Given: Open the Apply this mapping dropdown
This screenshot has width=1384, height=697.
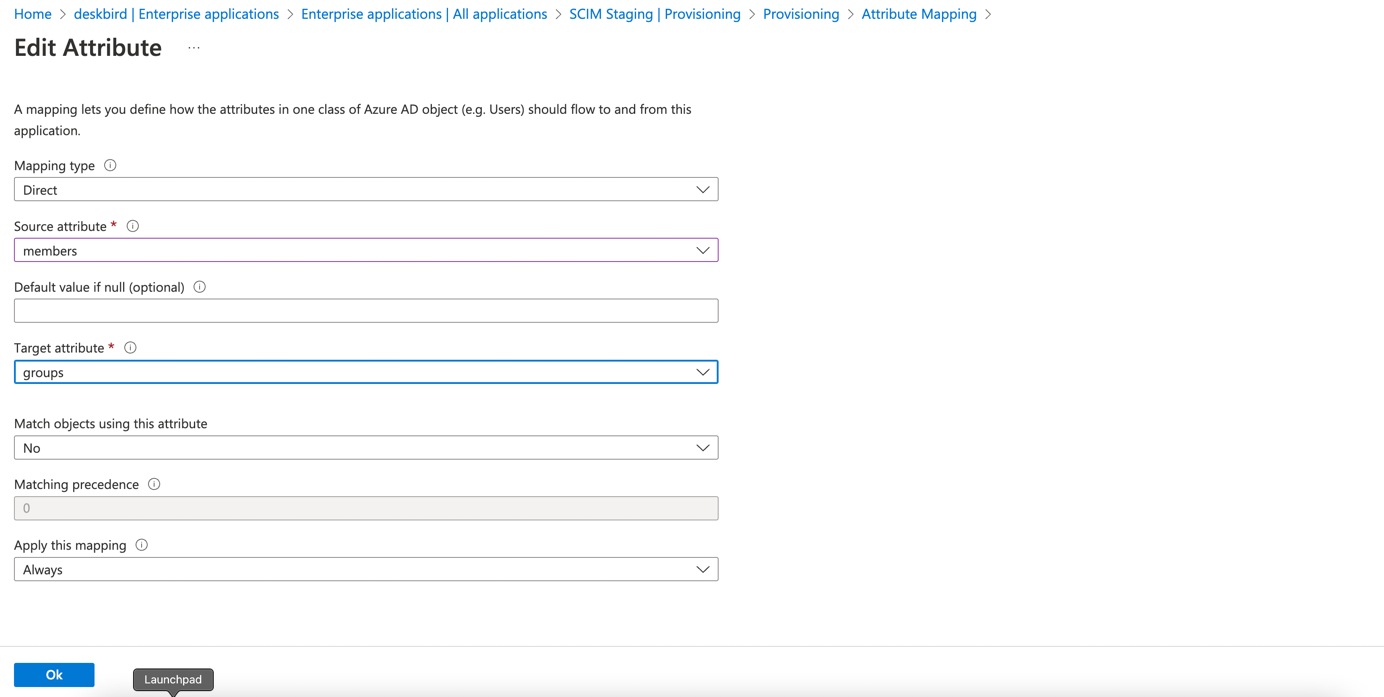Looking at the screenshot, I should 366,570.
